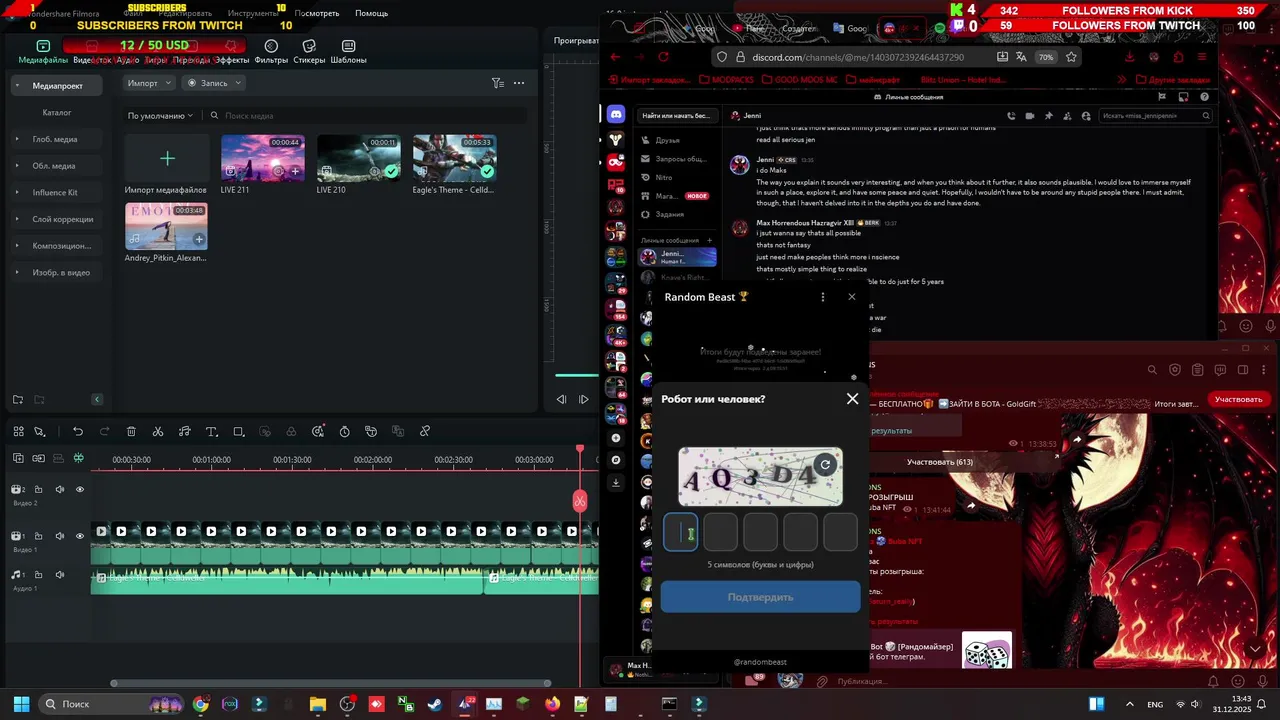Click the Delete trash icon in timeline toolbar
The height and width of the screenshot is (720, 1280).
[131, 432]
